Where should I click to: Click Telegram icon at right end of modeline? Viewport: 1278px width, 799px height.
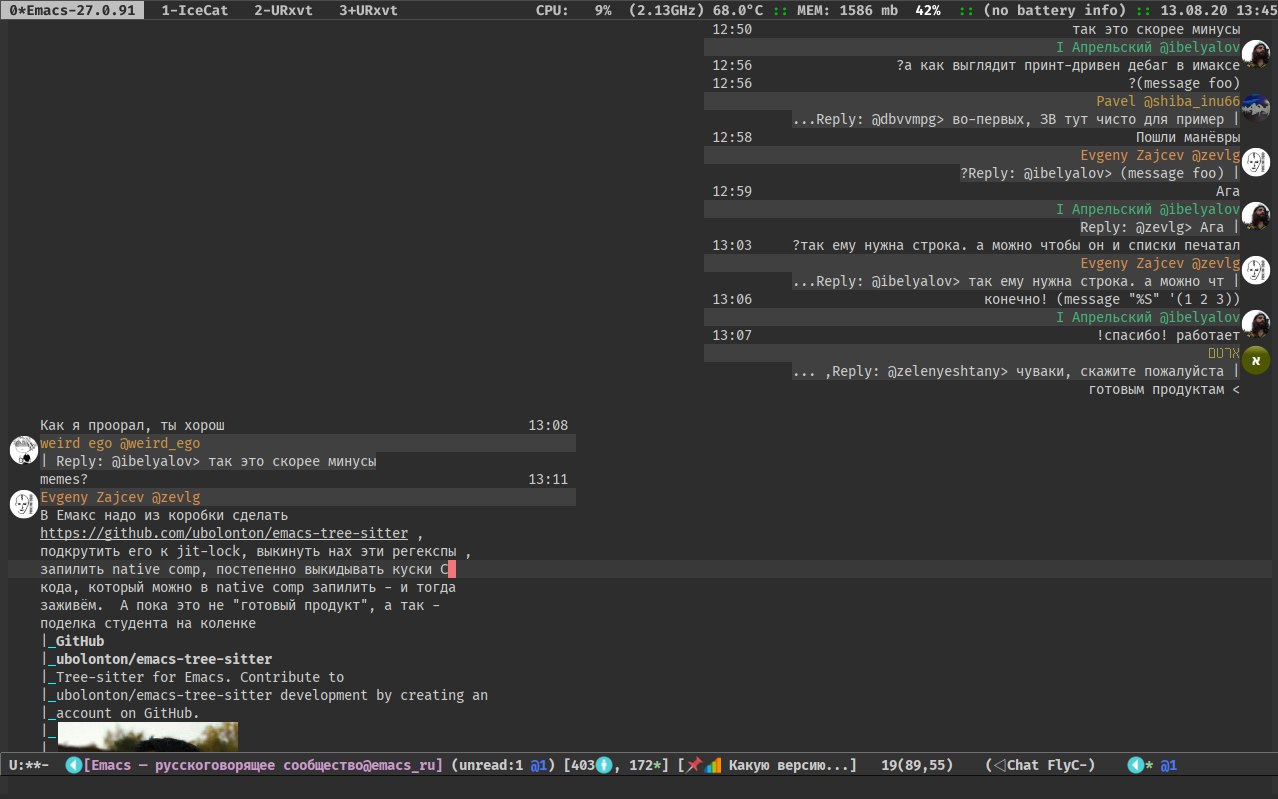(1136, 766)
